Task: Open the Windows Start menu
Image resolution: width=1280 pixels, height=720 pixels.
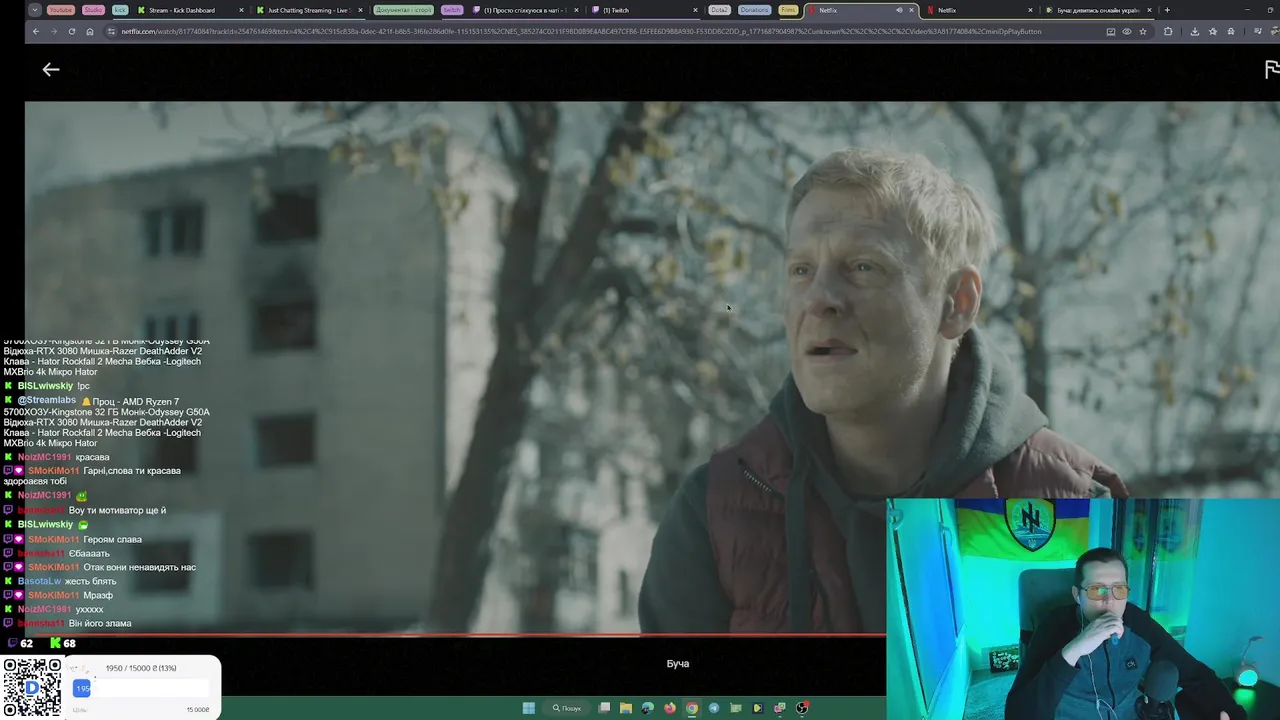Action: (x=528, y=708)
